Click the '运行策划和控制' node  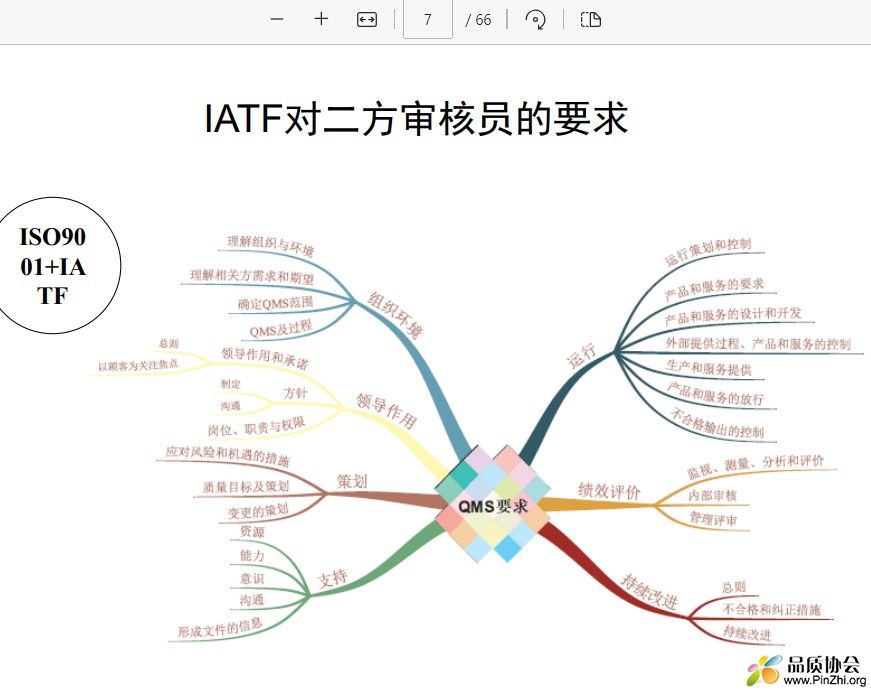(708, 252)
